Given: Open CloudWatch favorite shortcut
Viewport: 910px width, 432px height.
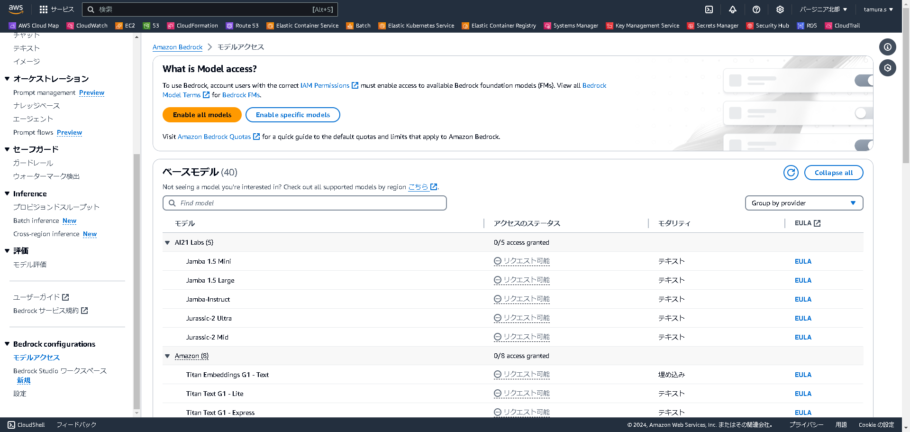Looking at the screenshot, I should (x=87, y=26).
